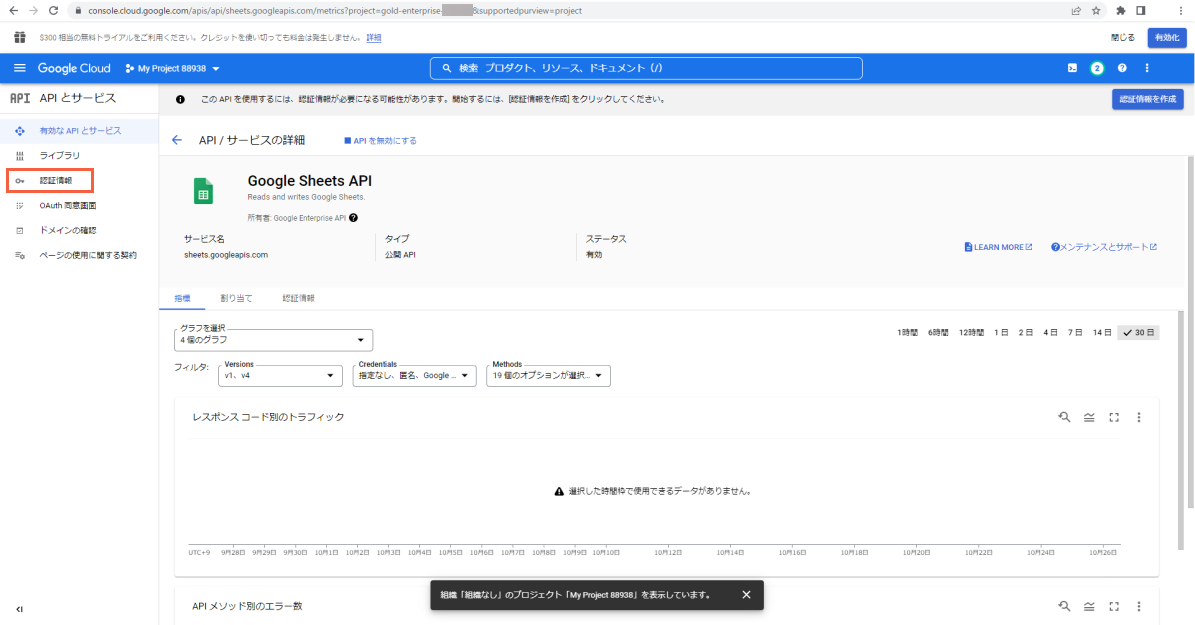Open notifications showing 2 pending items
This screenshot has height=625, width=1195.
pos(1096,68)
